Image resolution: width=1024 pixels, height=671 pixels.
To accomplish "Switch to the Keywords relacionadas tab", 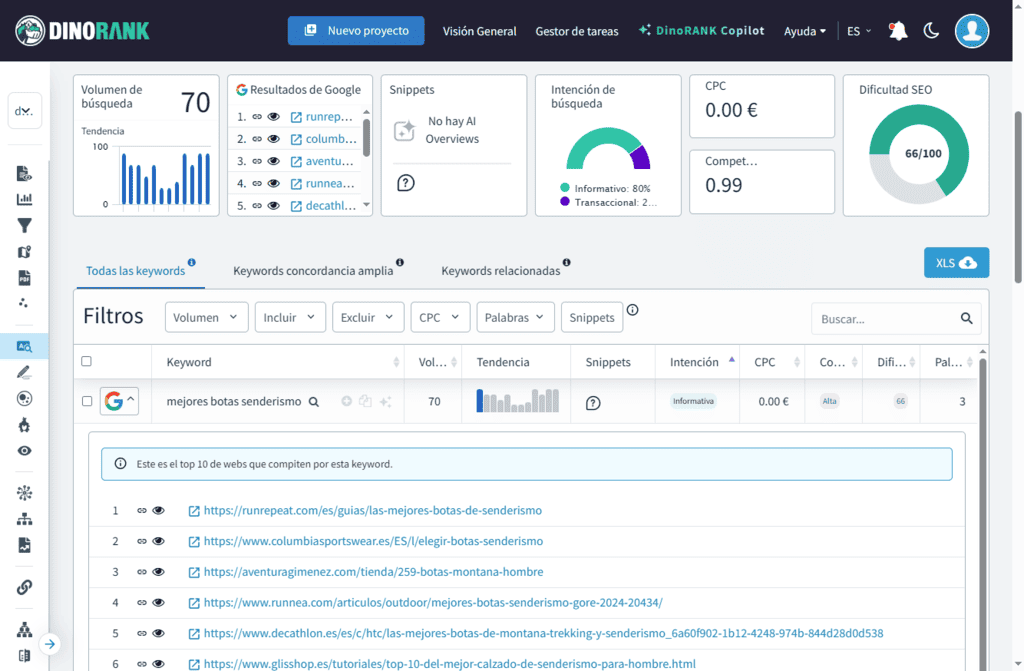I will (502, 268).
